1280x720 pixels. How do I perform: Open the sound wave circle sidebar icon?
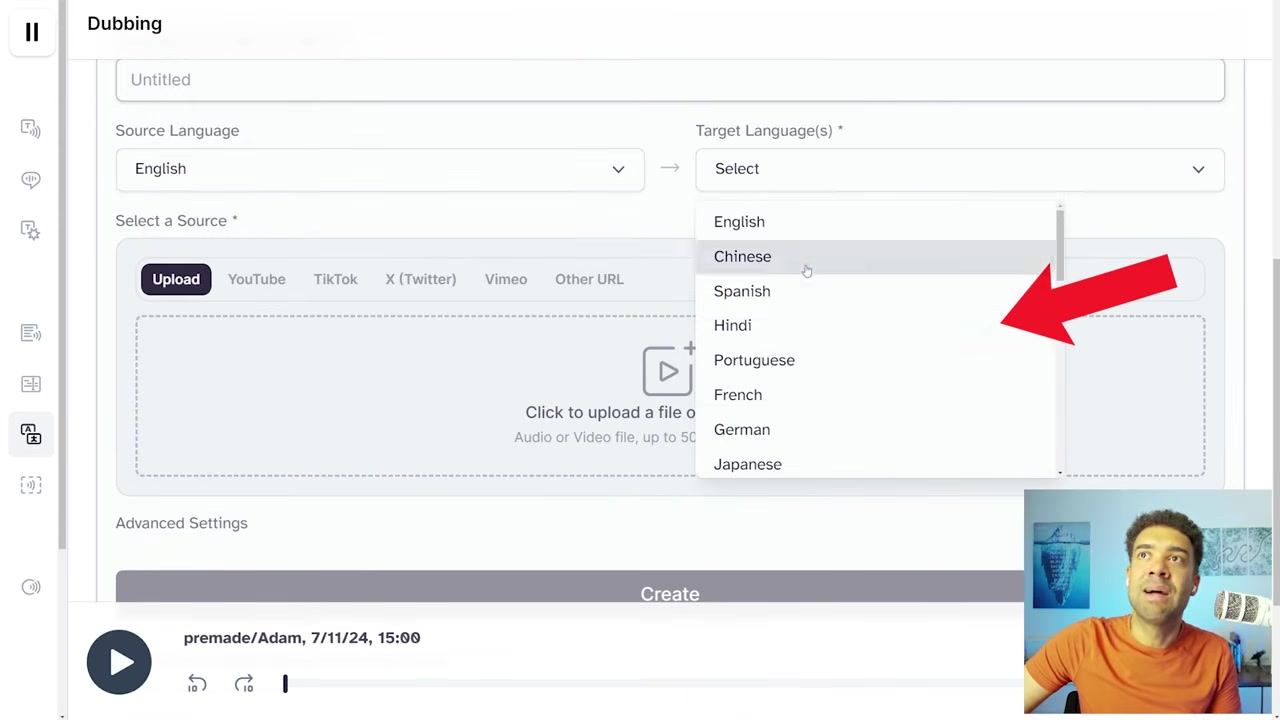(x=31, y=587)
